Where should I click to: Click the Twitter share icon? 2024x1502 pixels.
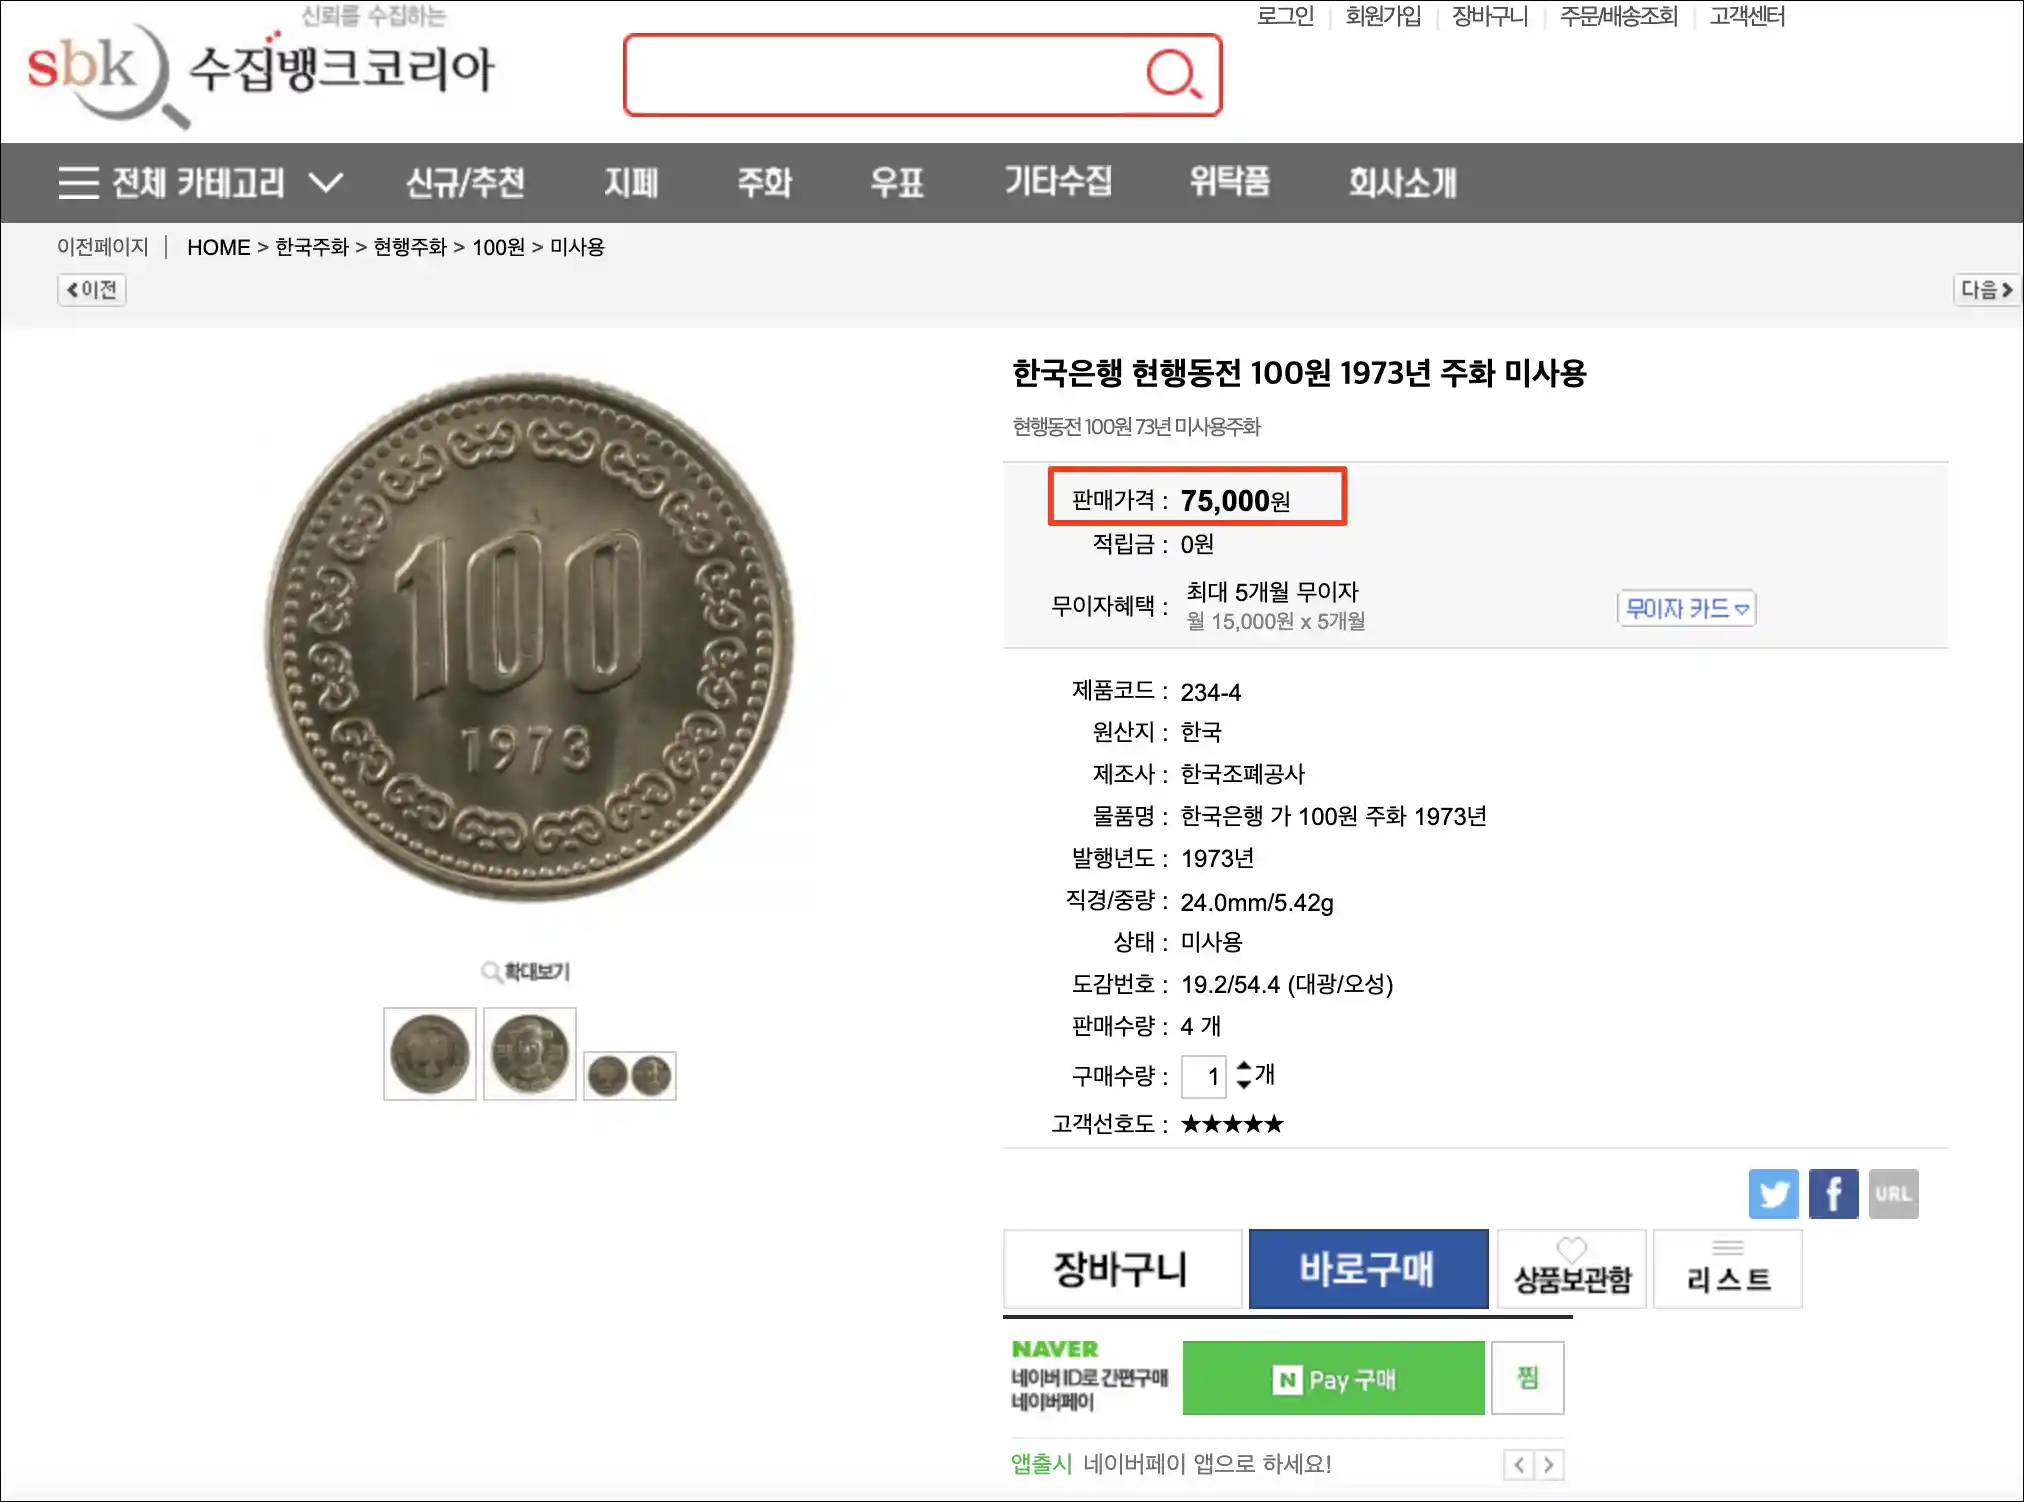tap(1773, 1193)
